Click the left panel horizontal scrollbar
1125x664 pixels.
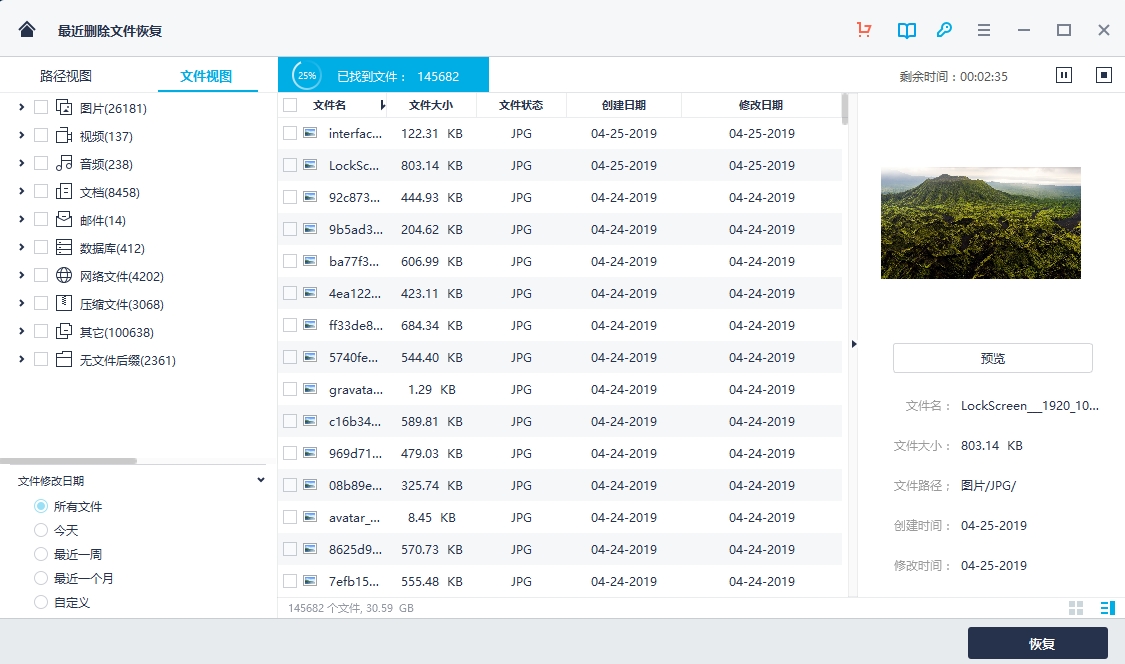point(68,461)
